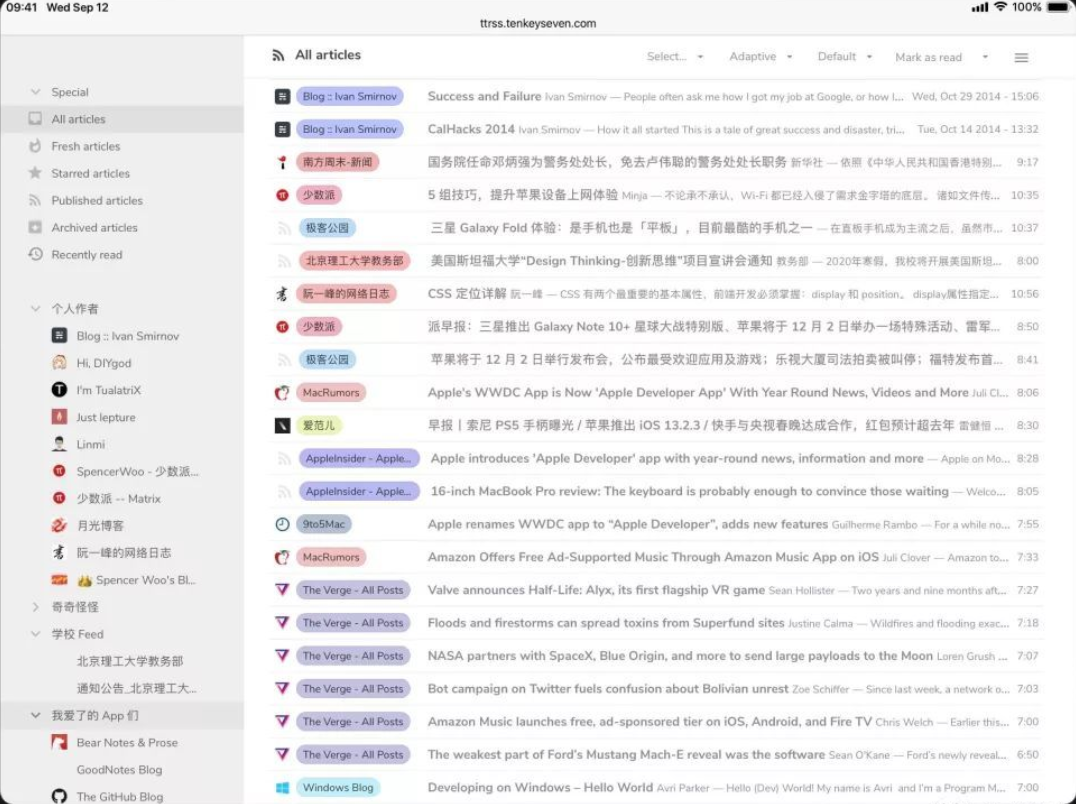Viewport: 1076px width, 804px height.
Task: Click the Windows Blog feed tag
Action: (x=338, y=788)
